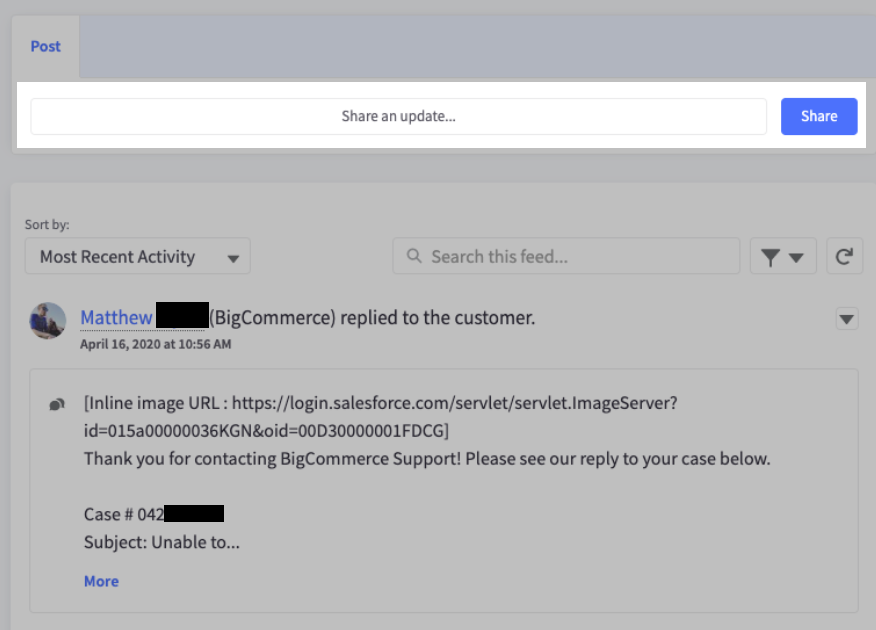Image resolution: width=876 pixels, height=630 pixels.
Task: Click the blue Share button
Action: [818, 116]
